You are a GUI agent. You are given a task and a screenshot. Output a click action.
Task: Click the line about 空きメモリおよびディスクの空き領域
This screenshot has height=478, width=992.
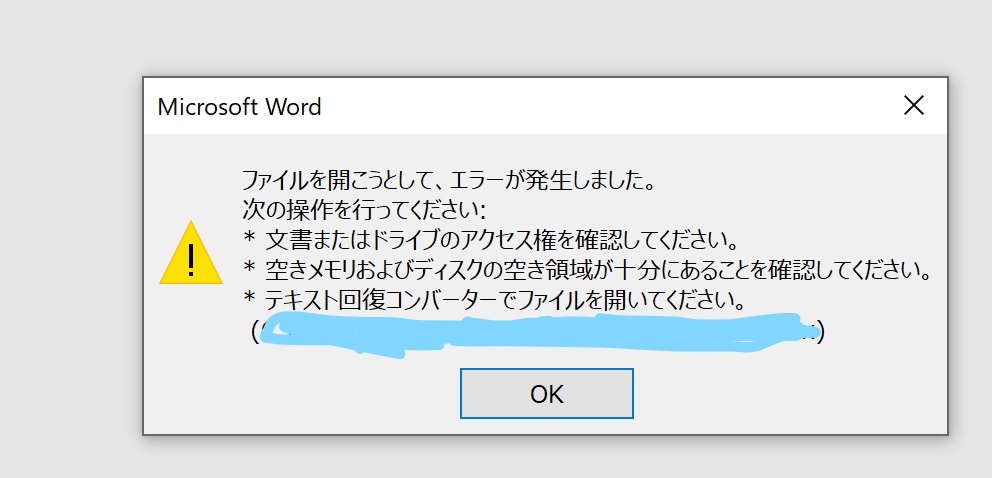588,271
